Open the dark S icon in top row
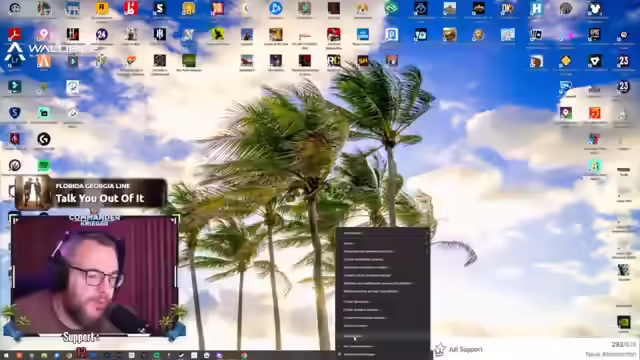 pos(160,8)
